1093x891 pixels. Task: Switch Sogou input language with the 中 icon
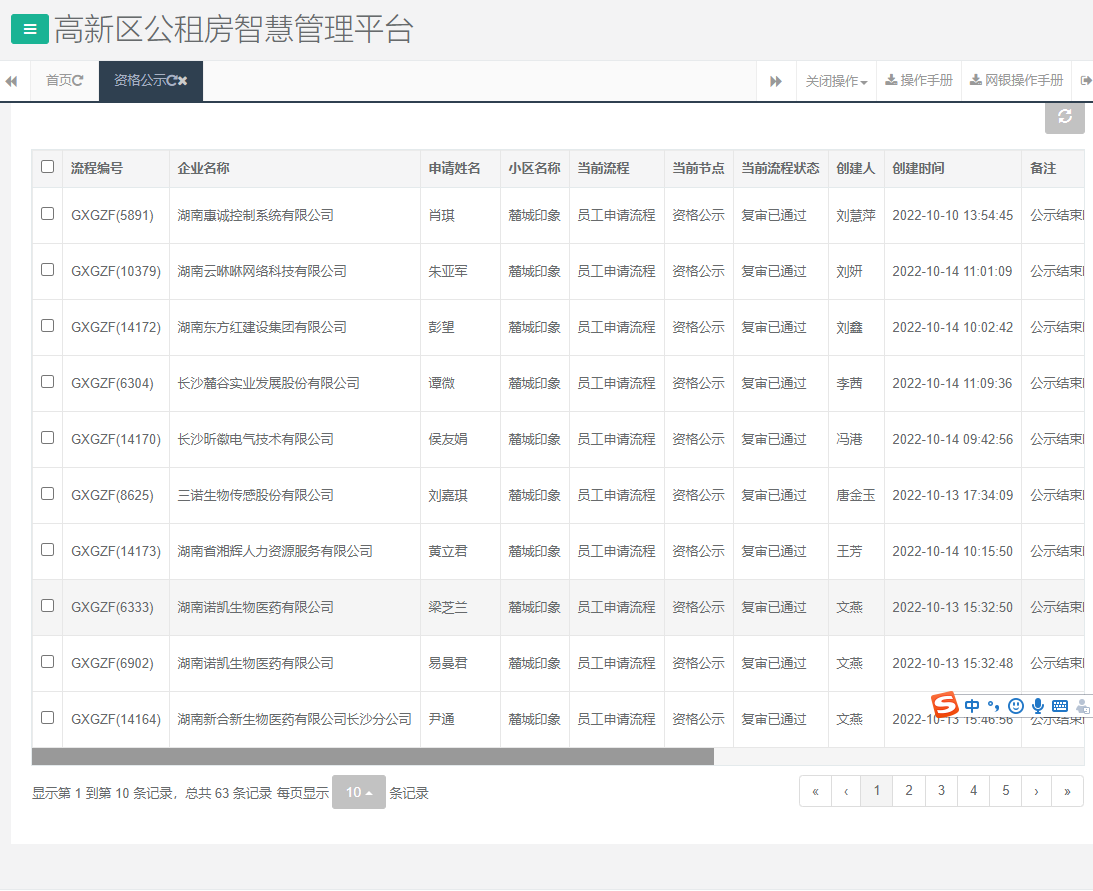click(x=971, y=705)
